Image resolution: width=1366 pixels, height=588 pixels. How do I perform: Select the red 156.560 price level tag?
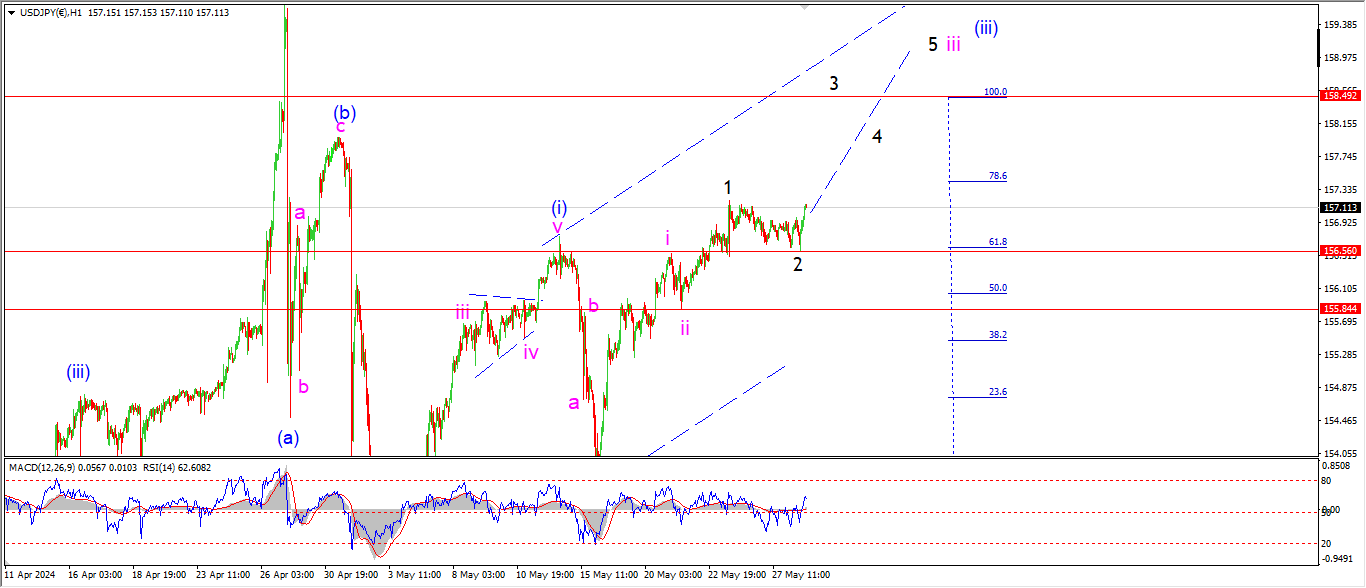coord(1339,251)
